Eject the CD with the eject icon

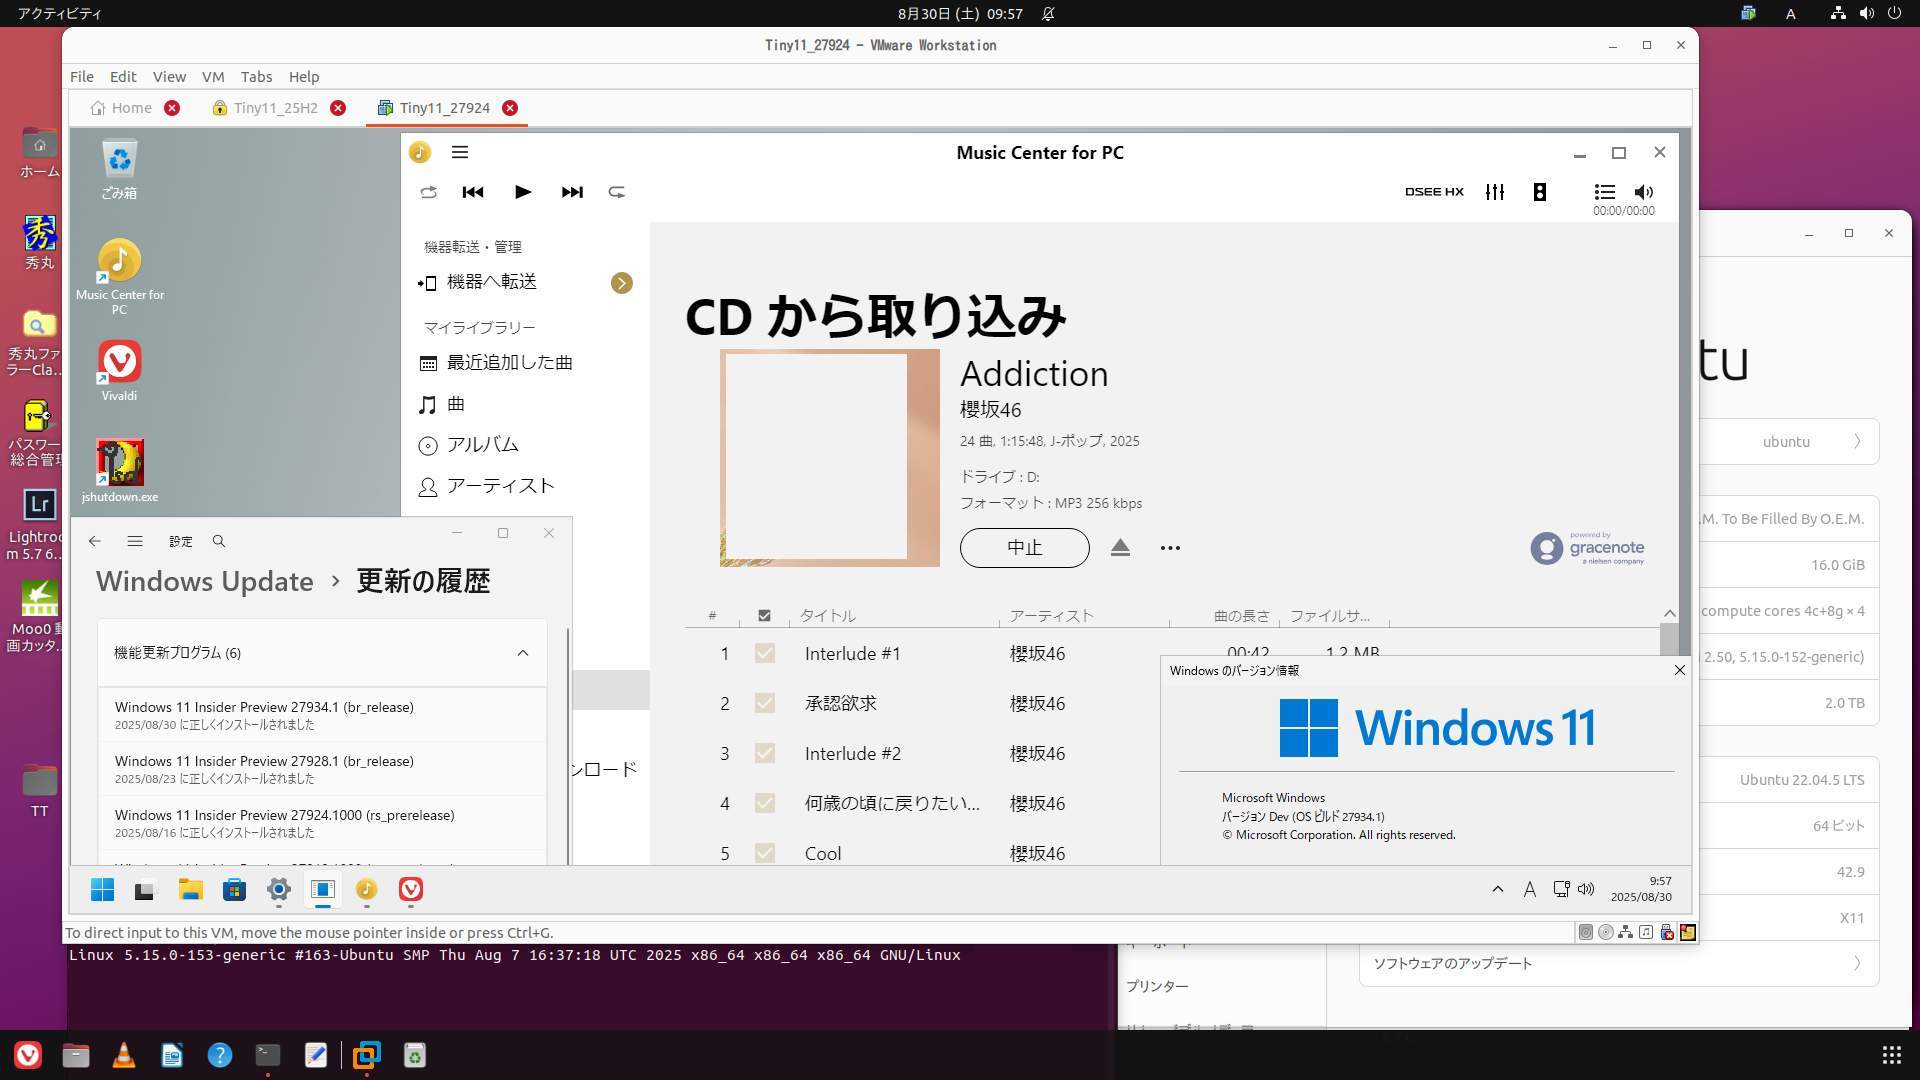click(x=1120, y=548)
